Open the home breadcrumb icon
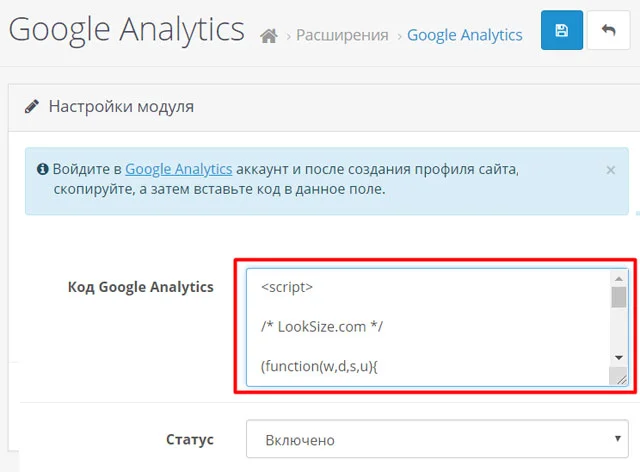Screen dimensions: 640x472 coord(269,36)
